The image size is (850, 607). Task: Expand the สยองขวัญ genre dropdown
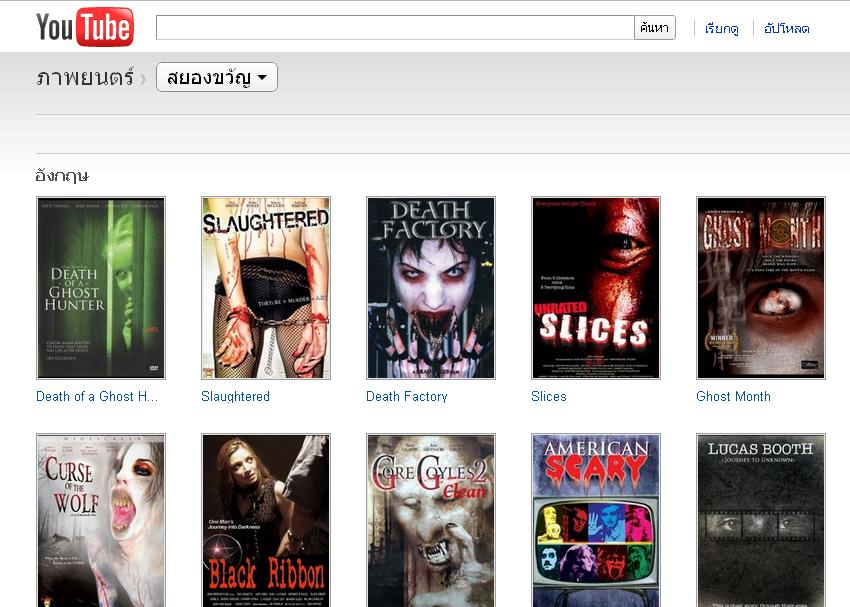point(216,77)
